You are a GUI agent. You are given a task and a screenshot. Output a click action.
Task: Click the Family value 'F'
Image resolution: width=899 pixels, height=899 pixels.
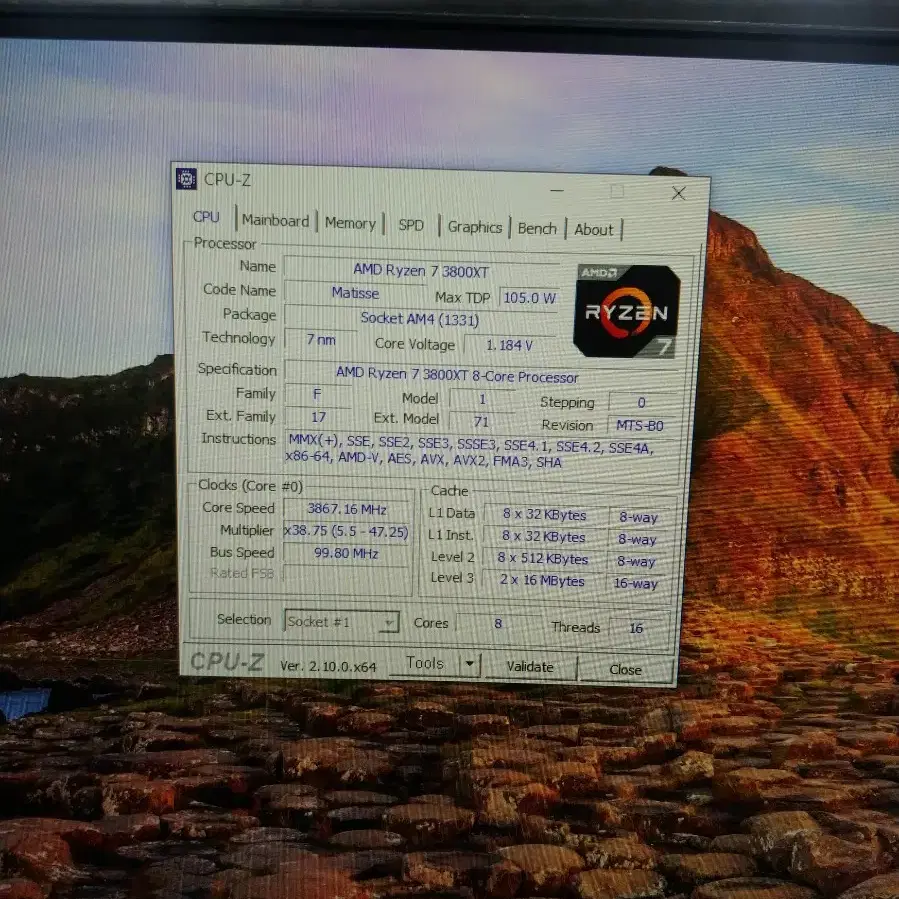tap(318, 394)
